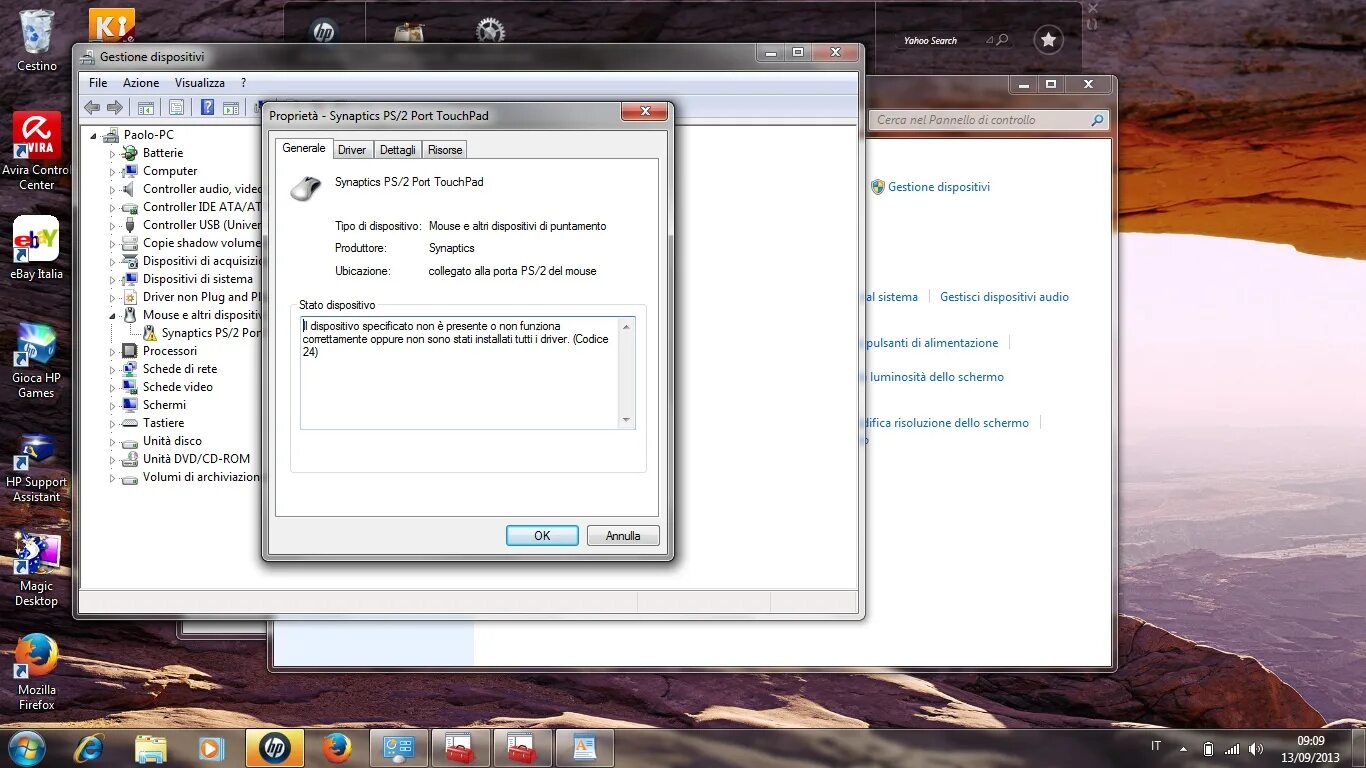Expand the Batterie node
1366x768 pixels.
click(113, 154)
